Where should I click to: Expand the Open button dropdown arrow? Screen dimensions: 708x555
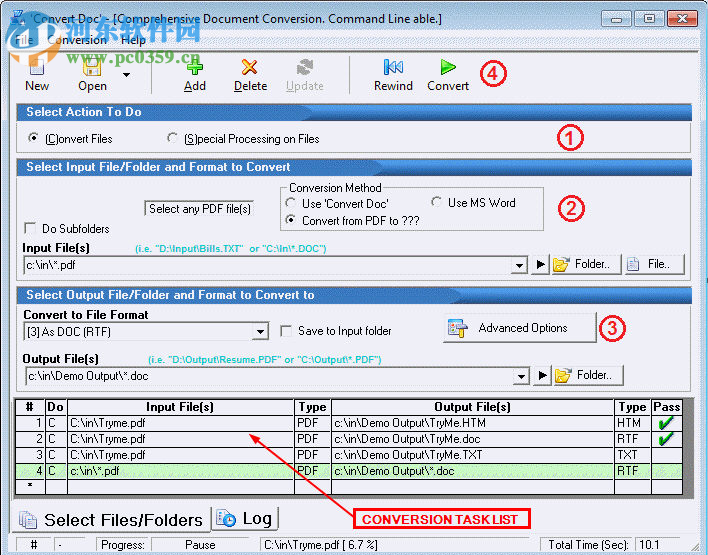click(x=126, y=75)
